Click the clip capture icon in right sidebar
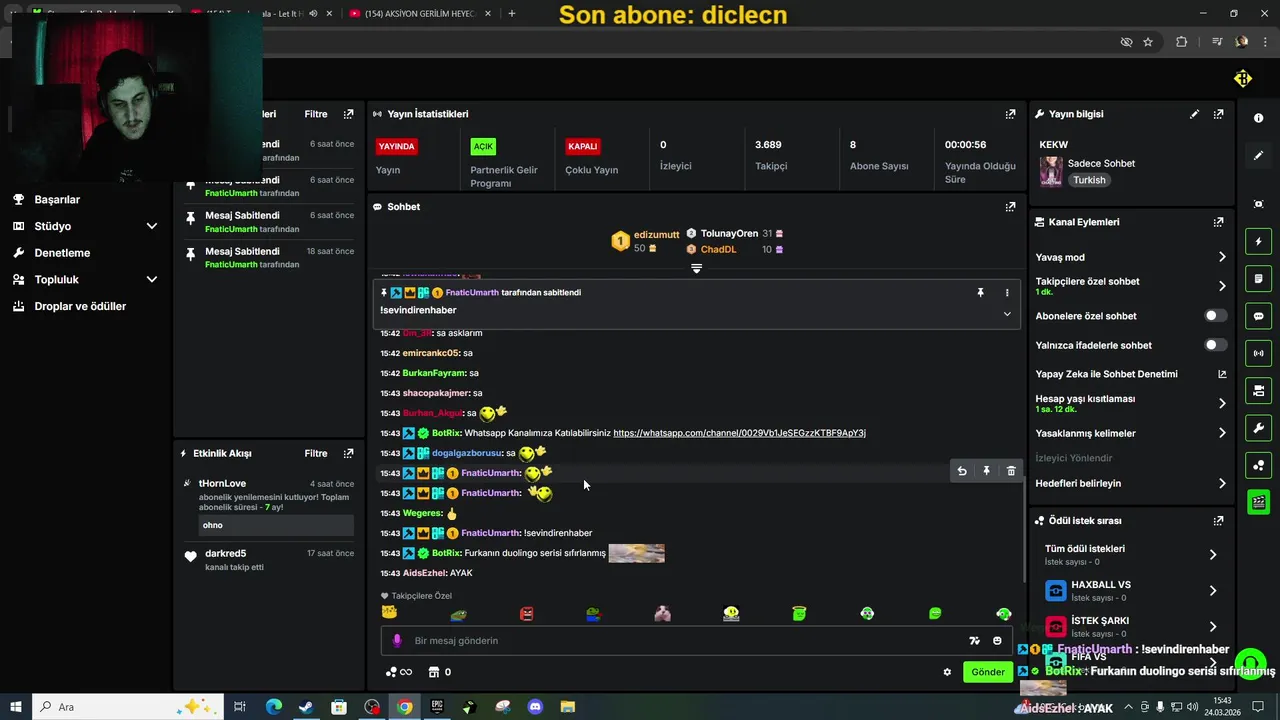Image resolution: width=1280 pixels, height=720 pixels. click(x=1258, y=204)
